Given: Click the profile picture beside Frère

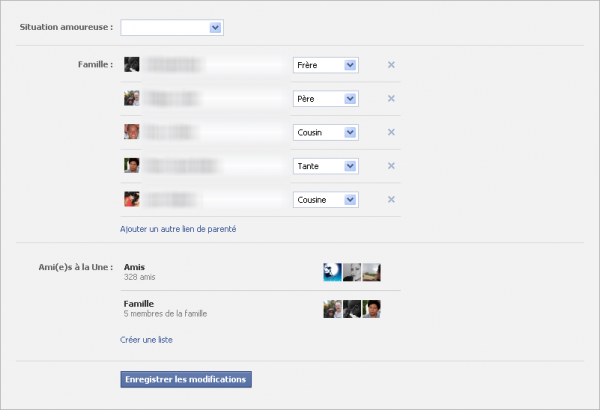Looking at the screenshot, I should (x=131, y=65).
